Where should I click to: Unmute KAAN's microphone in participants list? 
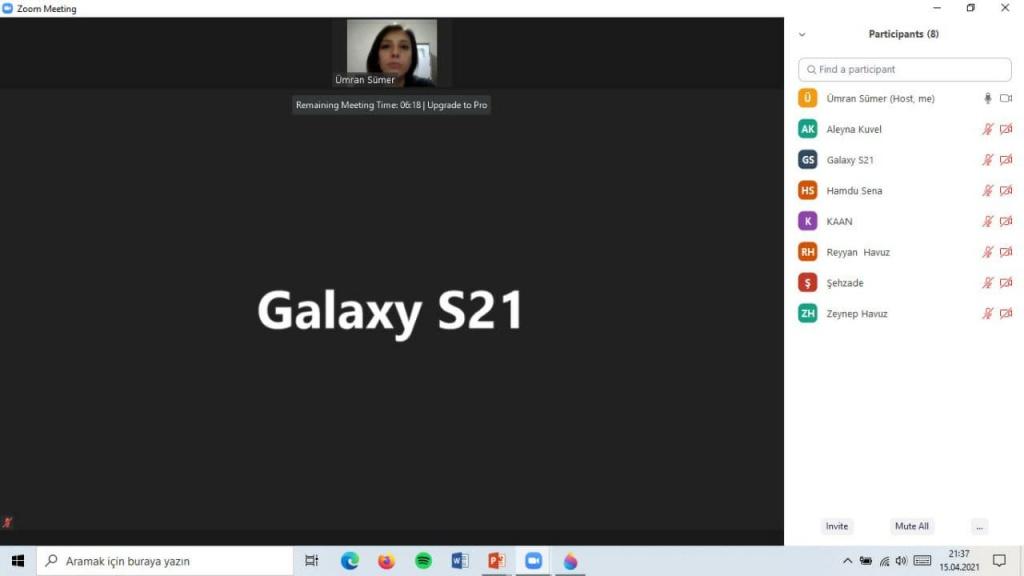point(988,221)
